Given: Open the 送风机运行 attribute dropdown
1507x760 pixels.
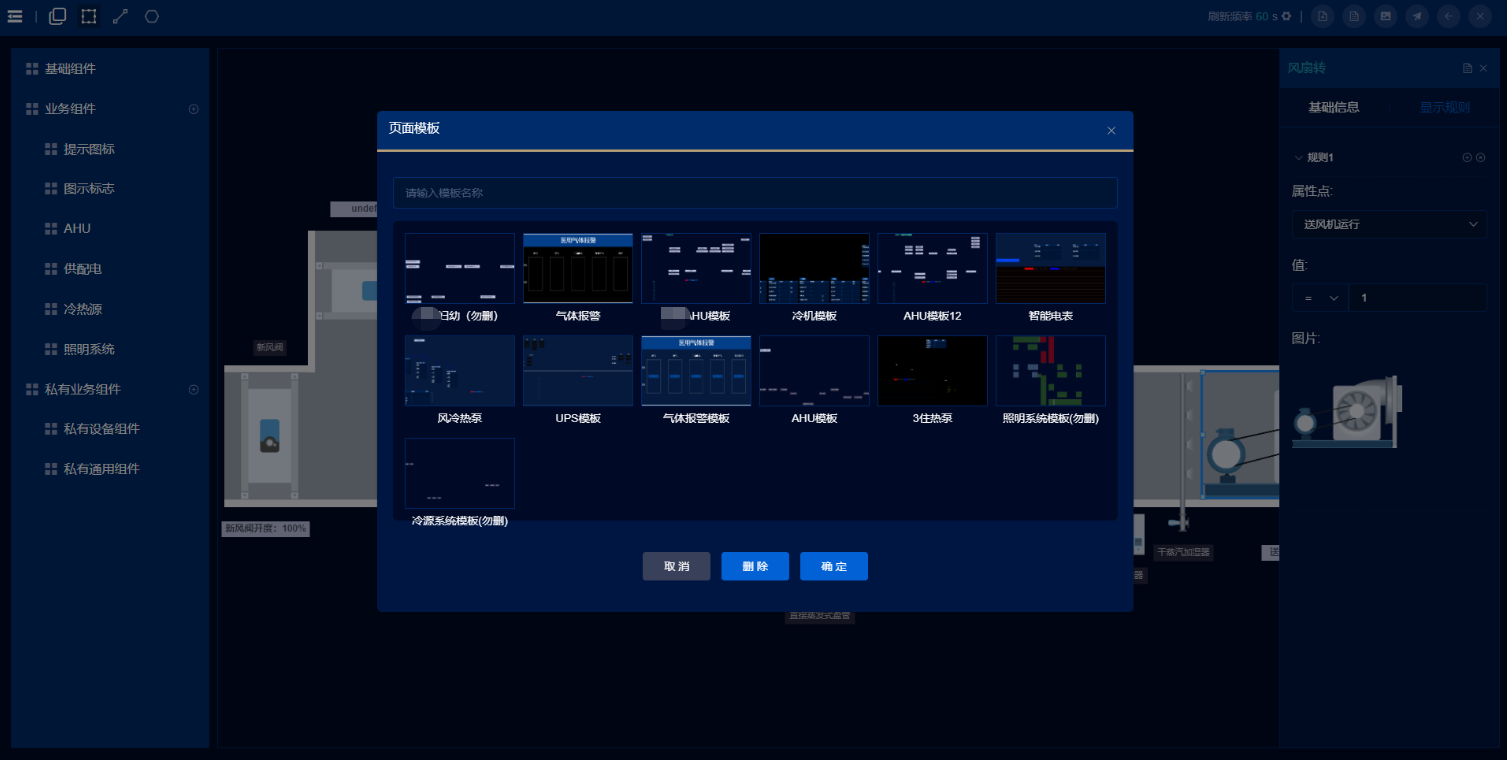Looking at the screenshot, I should click(1387, 224).
